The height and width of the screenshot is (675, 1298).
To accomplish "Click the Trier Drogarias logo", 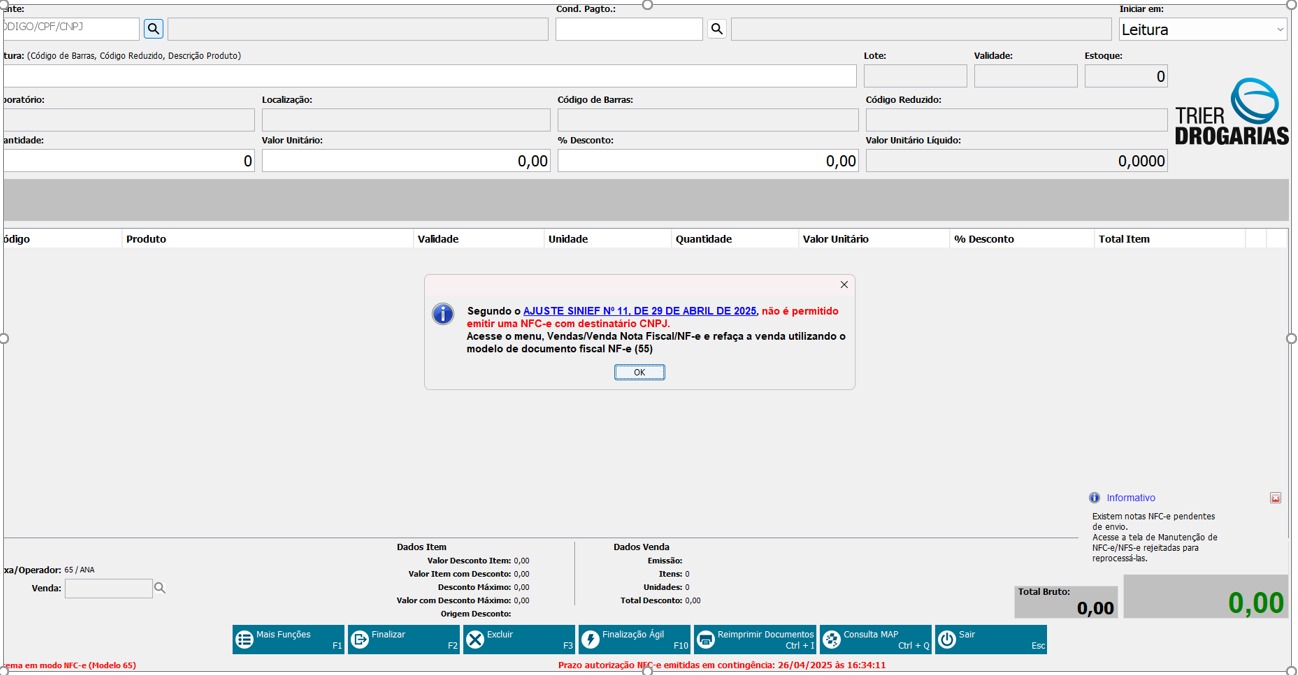I will point(1231,113).
